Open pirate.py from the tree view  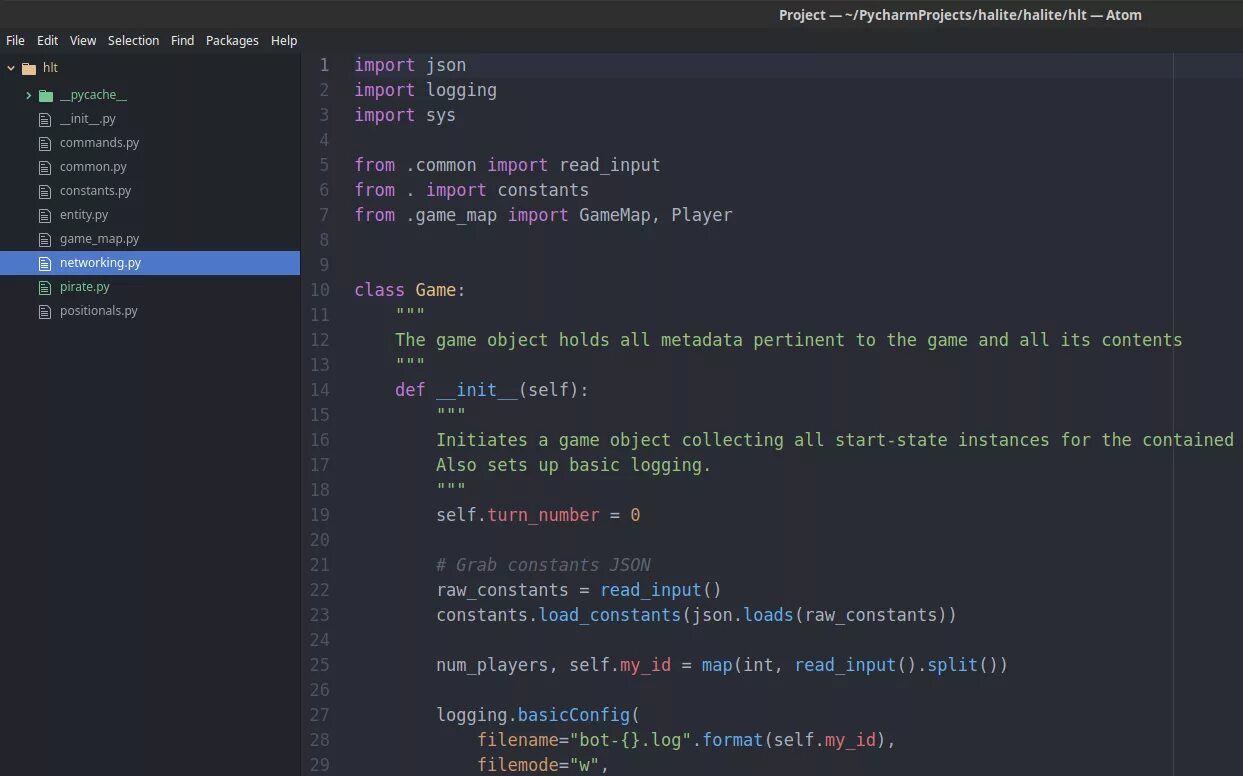coord(85,287)
